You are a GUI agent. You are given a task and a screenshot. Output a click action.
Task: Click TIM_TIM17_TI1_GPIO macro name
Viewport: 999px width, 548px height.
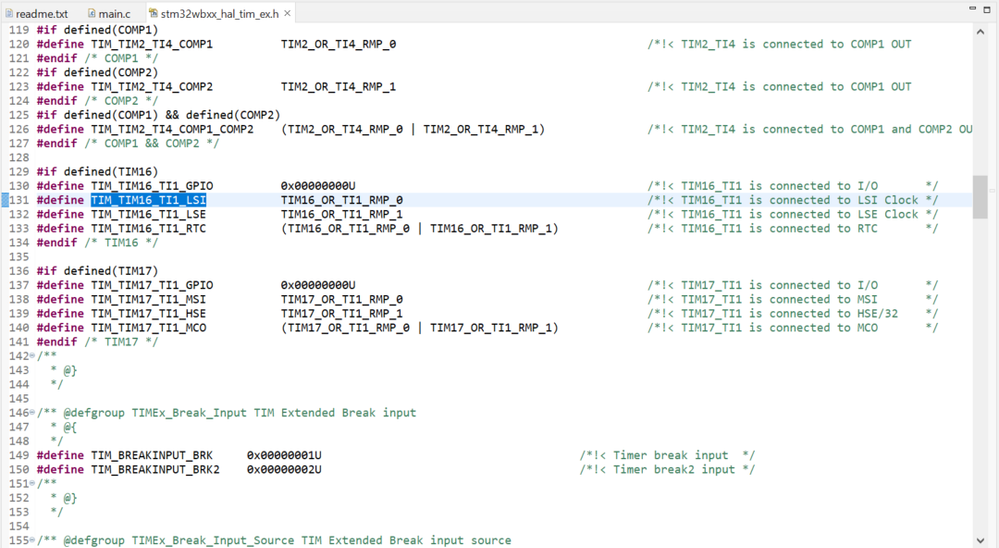click(152, 285)
